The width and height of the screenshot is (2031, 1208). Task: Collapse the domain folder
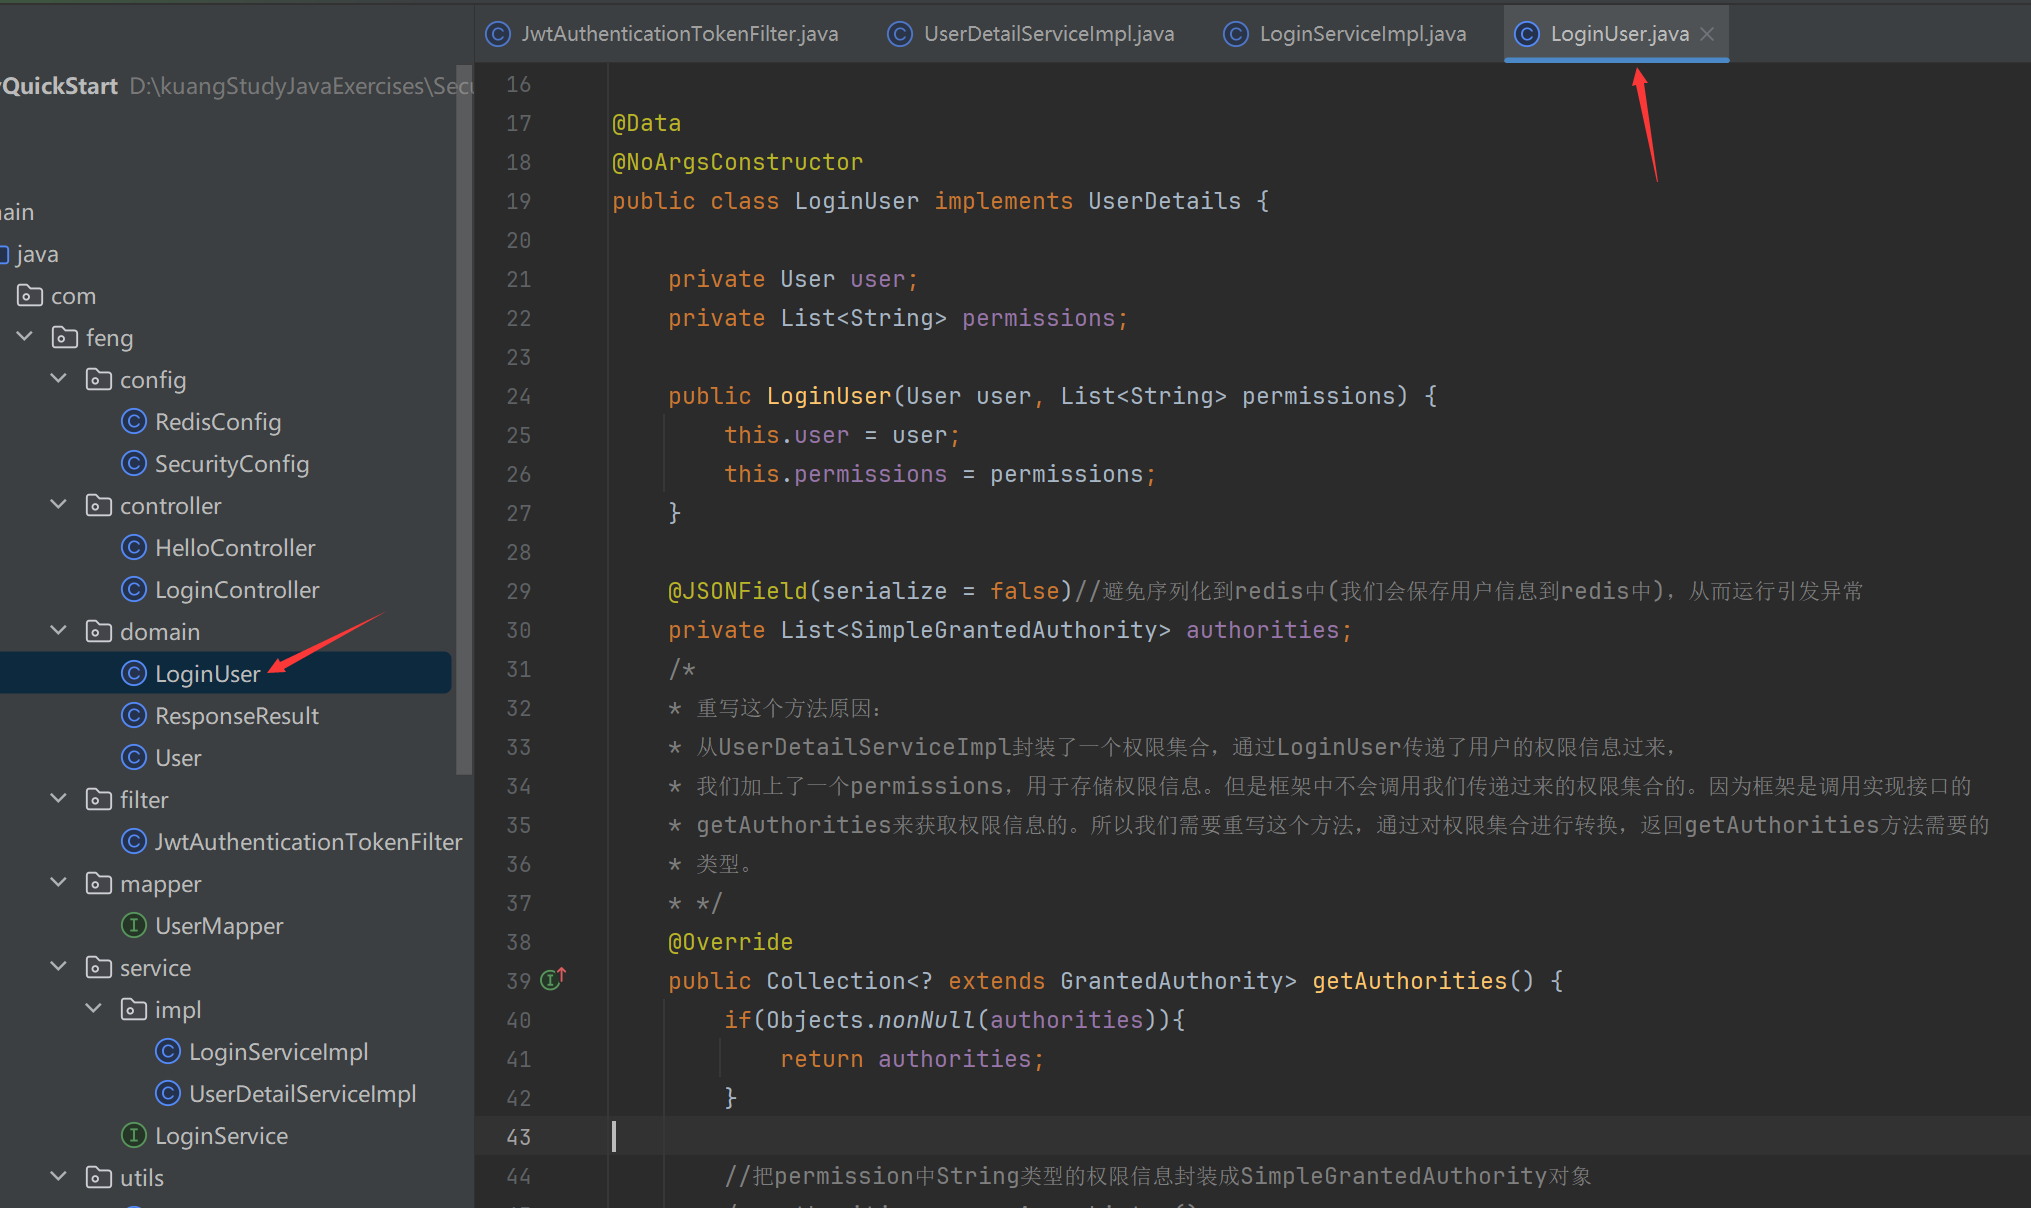(x=59, y=631)
